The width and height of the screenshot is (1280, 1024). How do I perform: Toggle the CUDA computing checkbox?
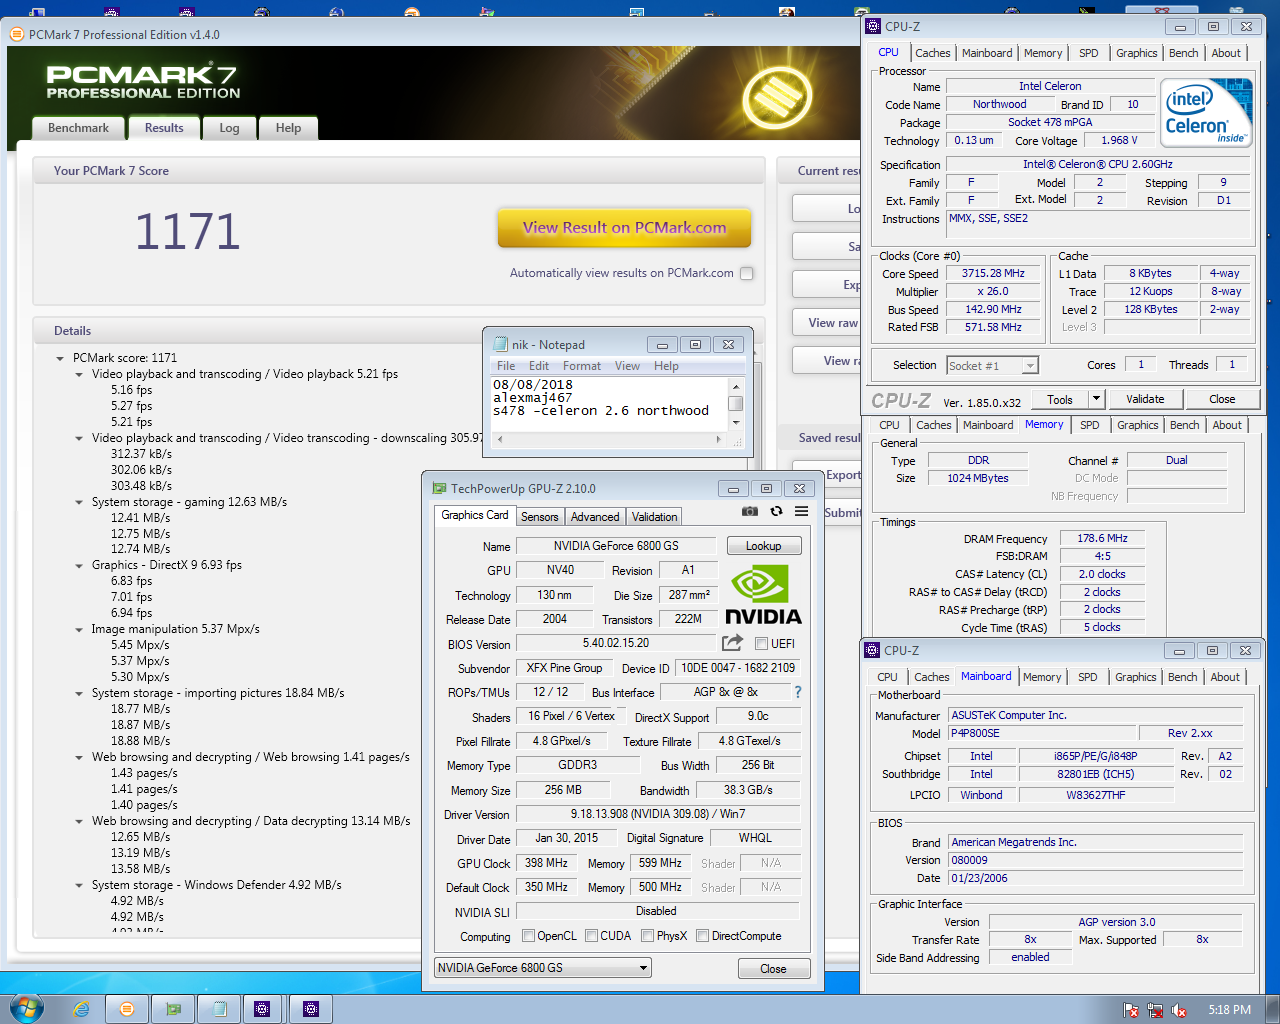tap(592, 936)
